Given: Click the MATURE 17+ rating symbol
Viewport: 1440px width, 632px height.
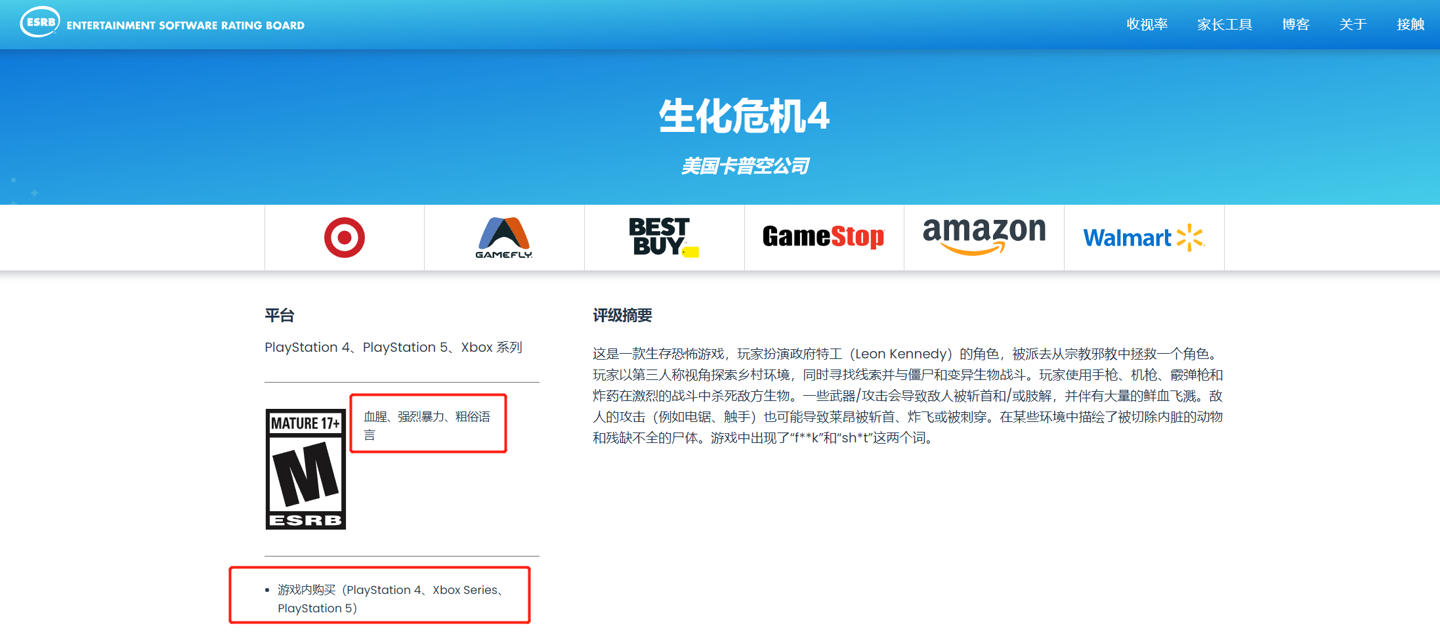Looking at the screenshot, I should [x=305, y=468].
